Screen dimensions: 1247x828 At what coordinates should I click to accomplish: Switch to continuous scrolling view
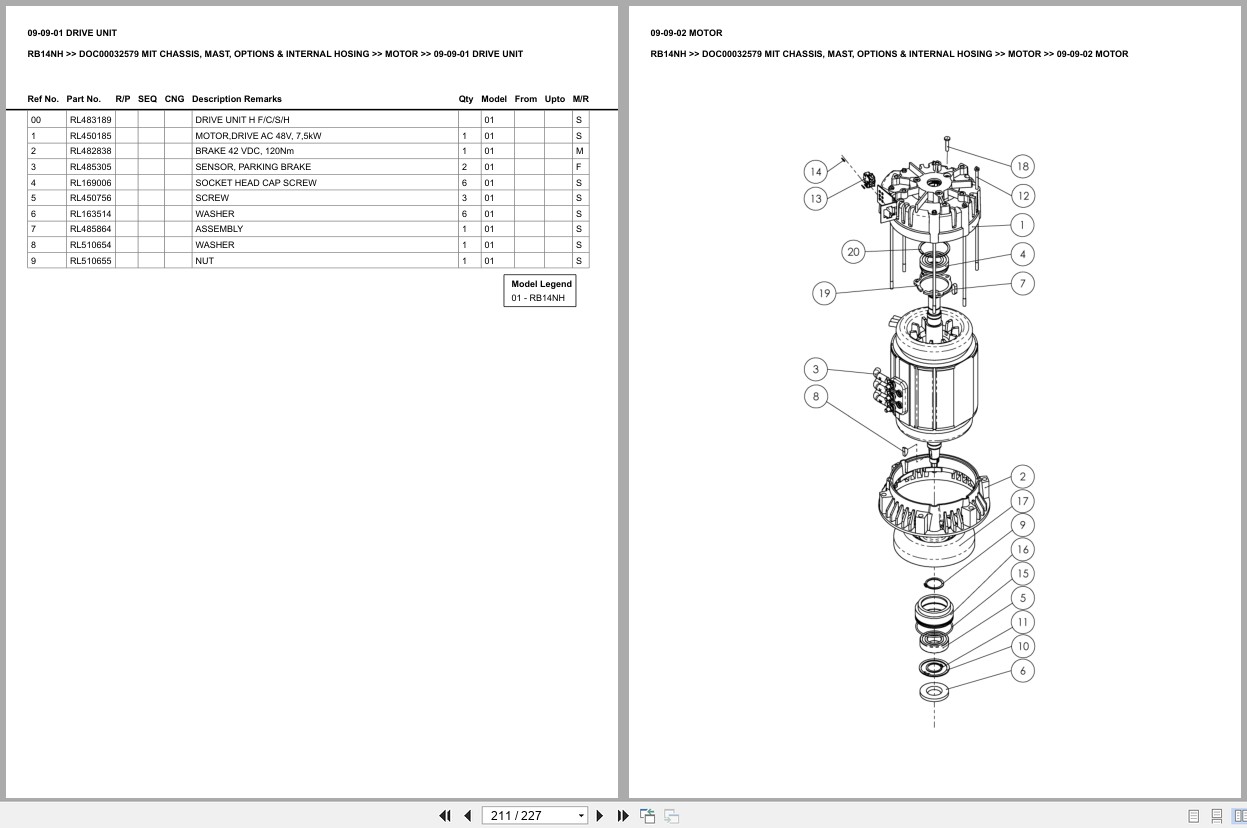(1216, 816)
